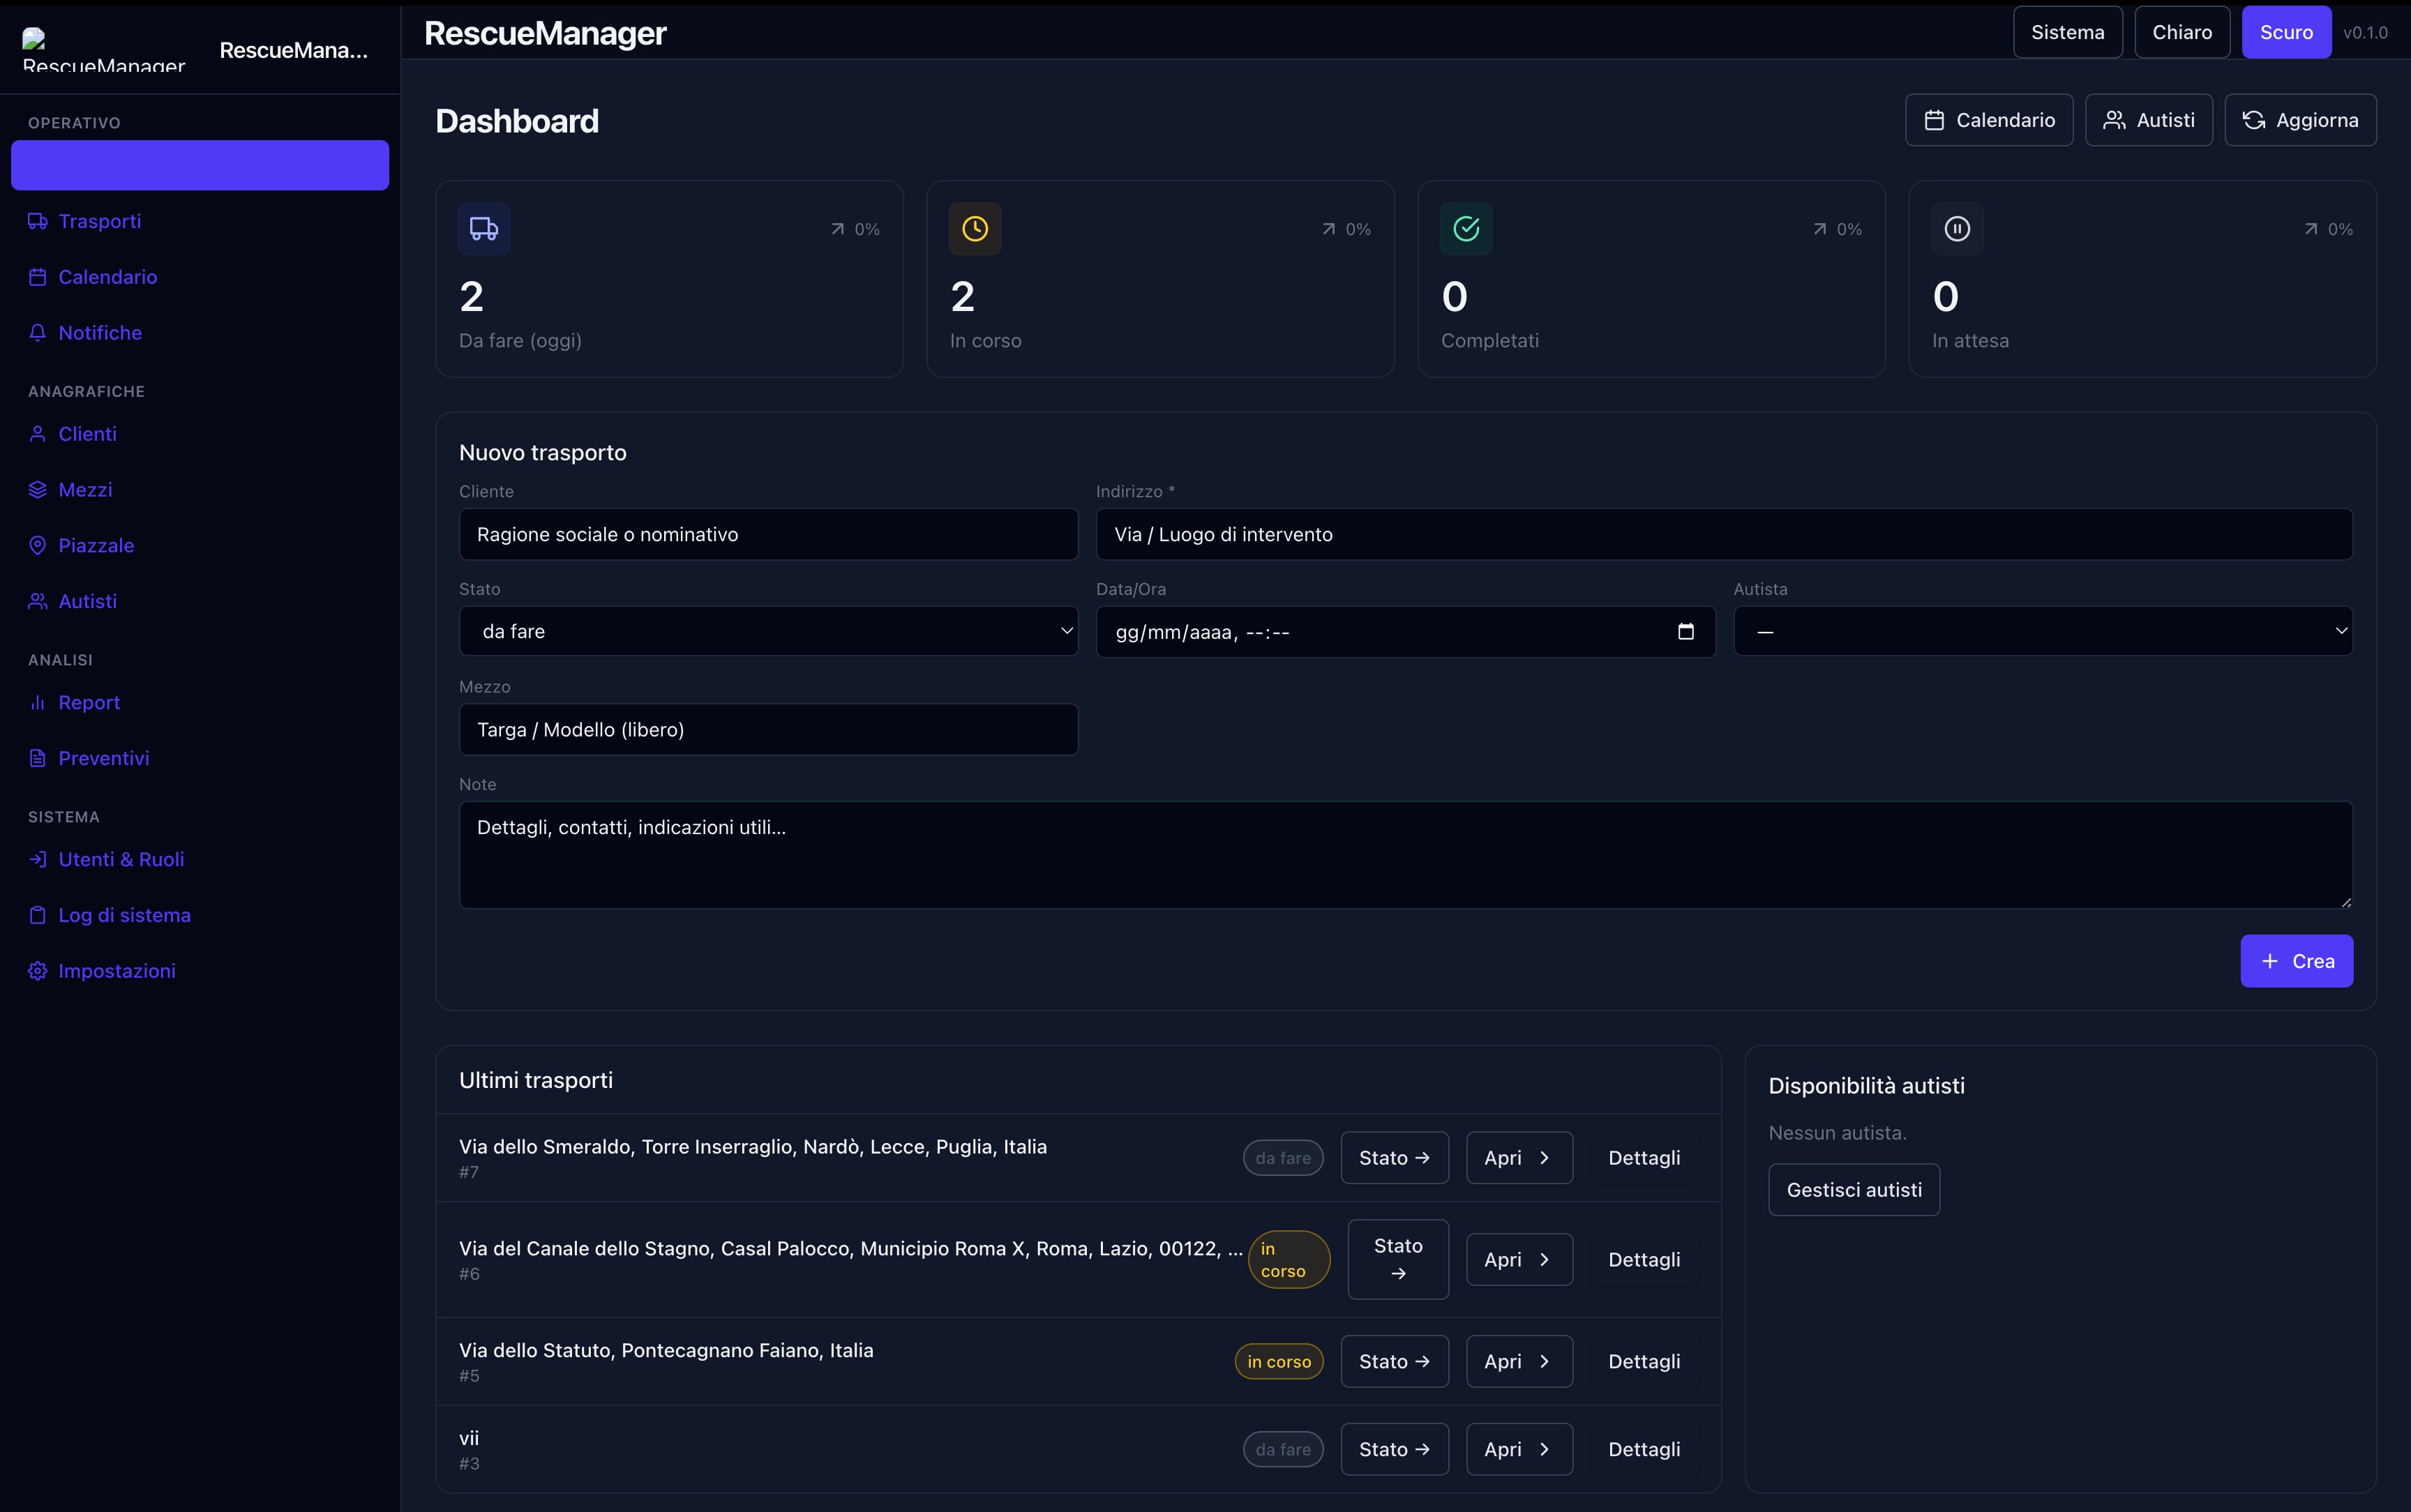
Task: Click the pause icon on In attesa card
Action: (x=1957, y=229)
